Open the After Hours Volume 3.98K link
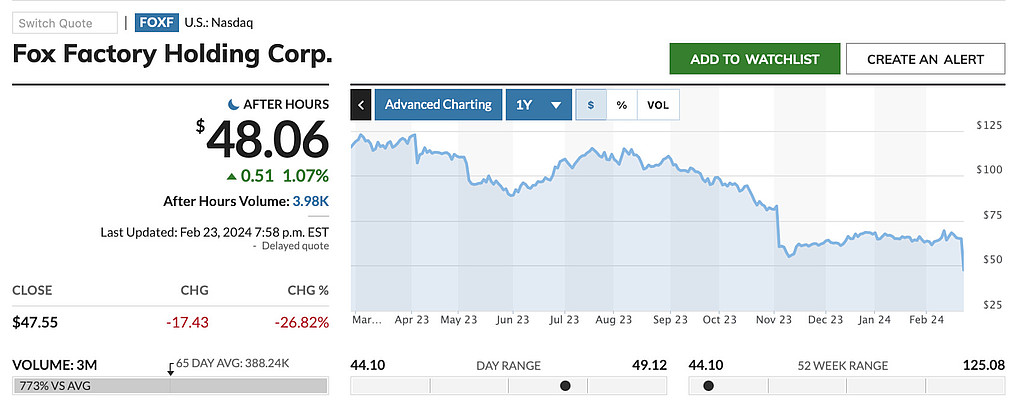The image size is (1024, 409). tap(310, 201)
